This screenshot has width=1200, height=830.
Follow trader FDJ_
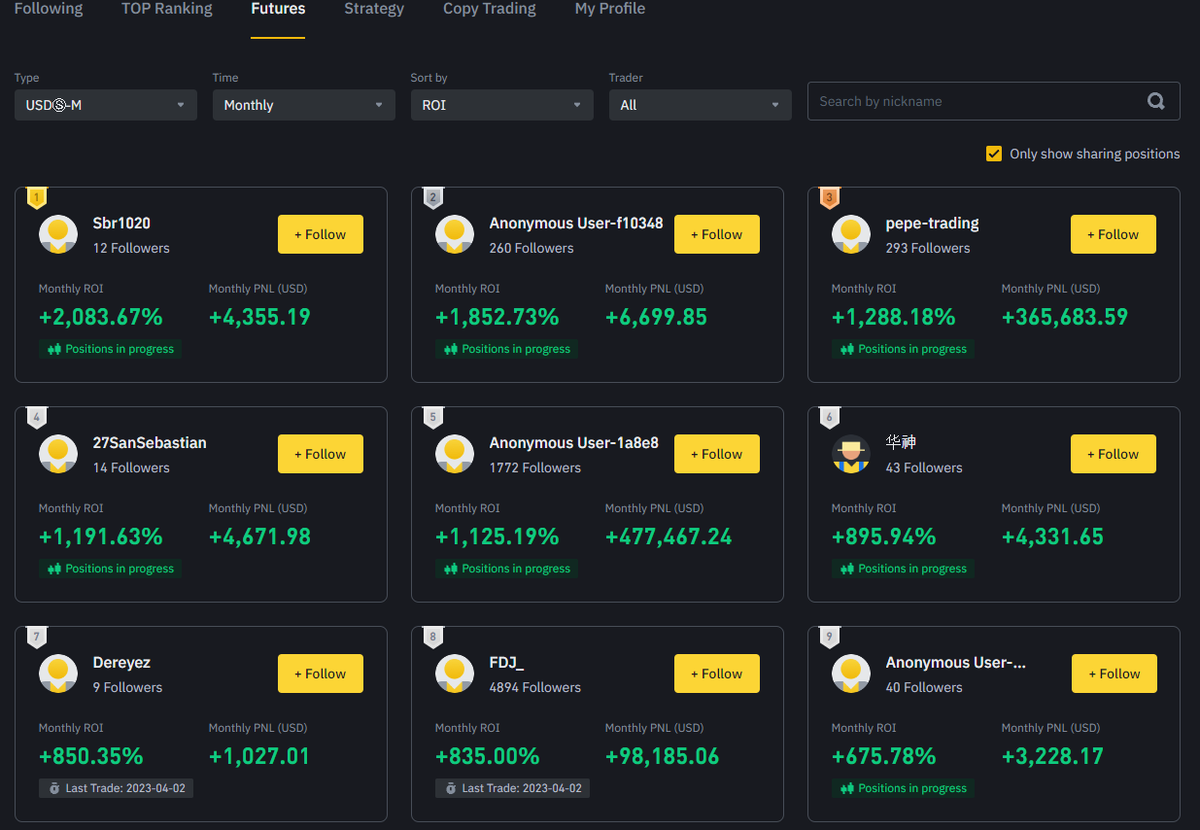click(717, 674)
